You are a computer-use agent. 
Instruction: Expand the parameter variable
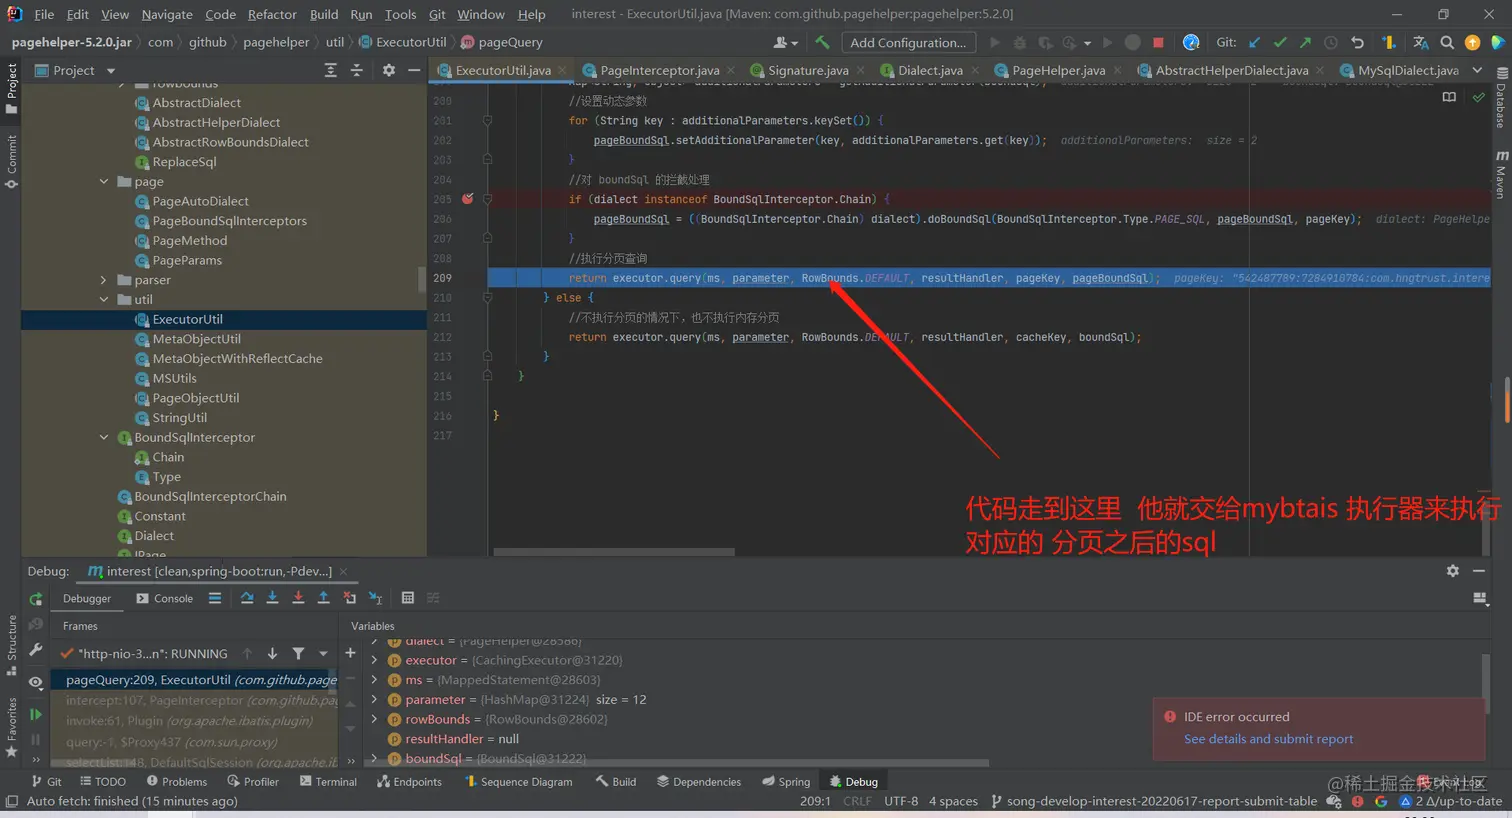[x=374, y=699]
